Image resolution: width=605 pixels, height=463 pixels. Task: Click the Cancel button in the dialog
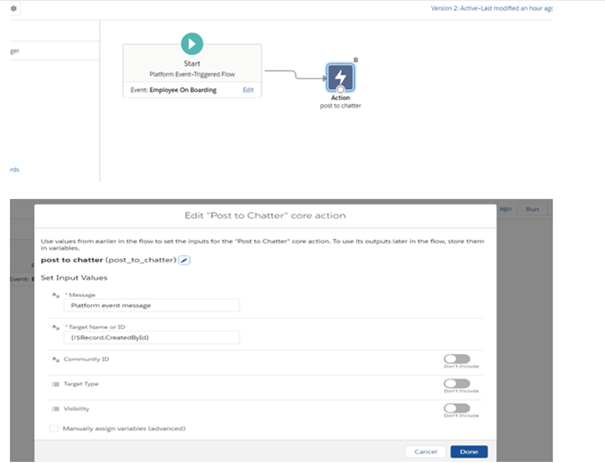point(425,451)
